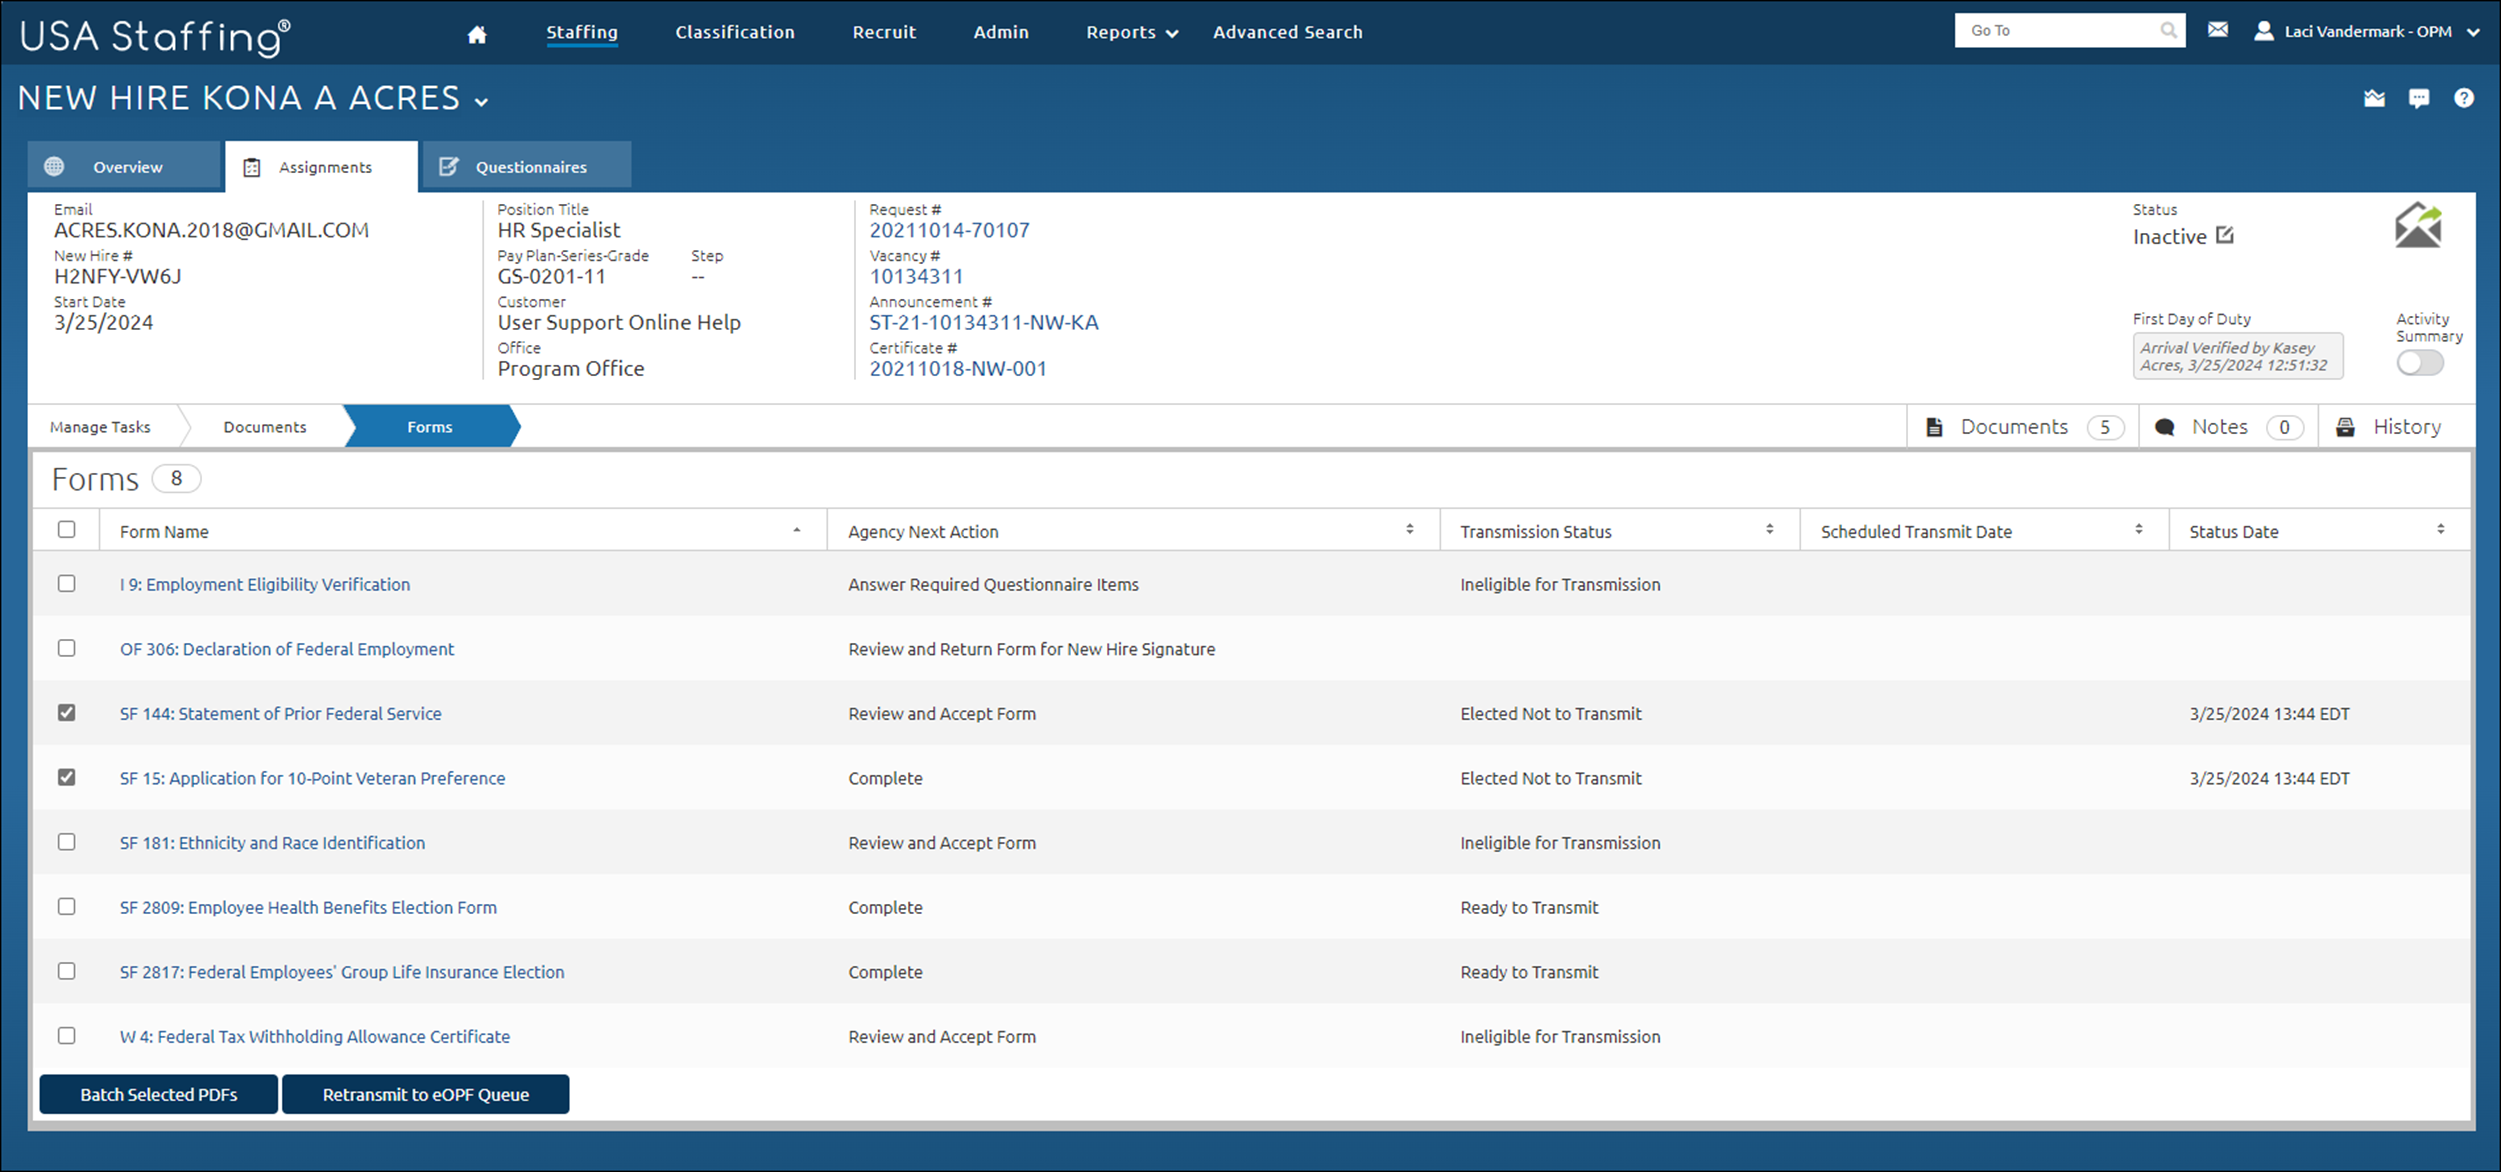Open the mail envelope icon in header

click(2217, 30)
